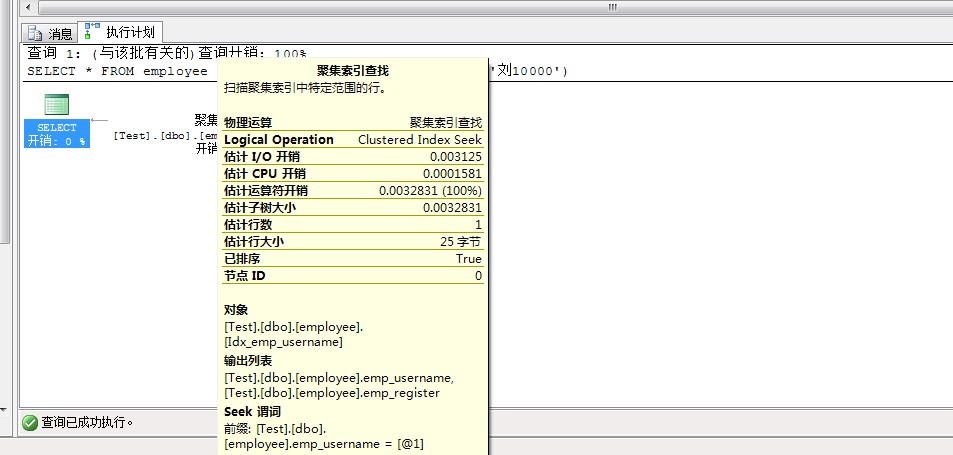The height and width of the screenshot is (455, 953).
Task: Click the 节点 ID row label
Action: [x=244, y=276]
